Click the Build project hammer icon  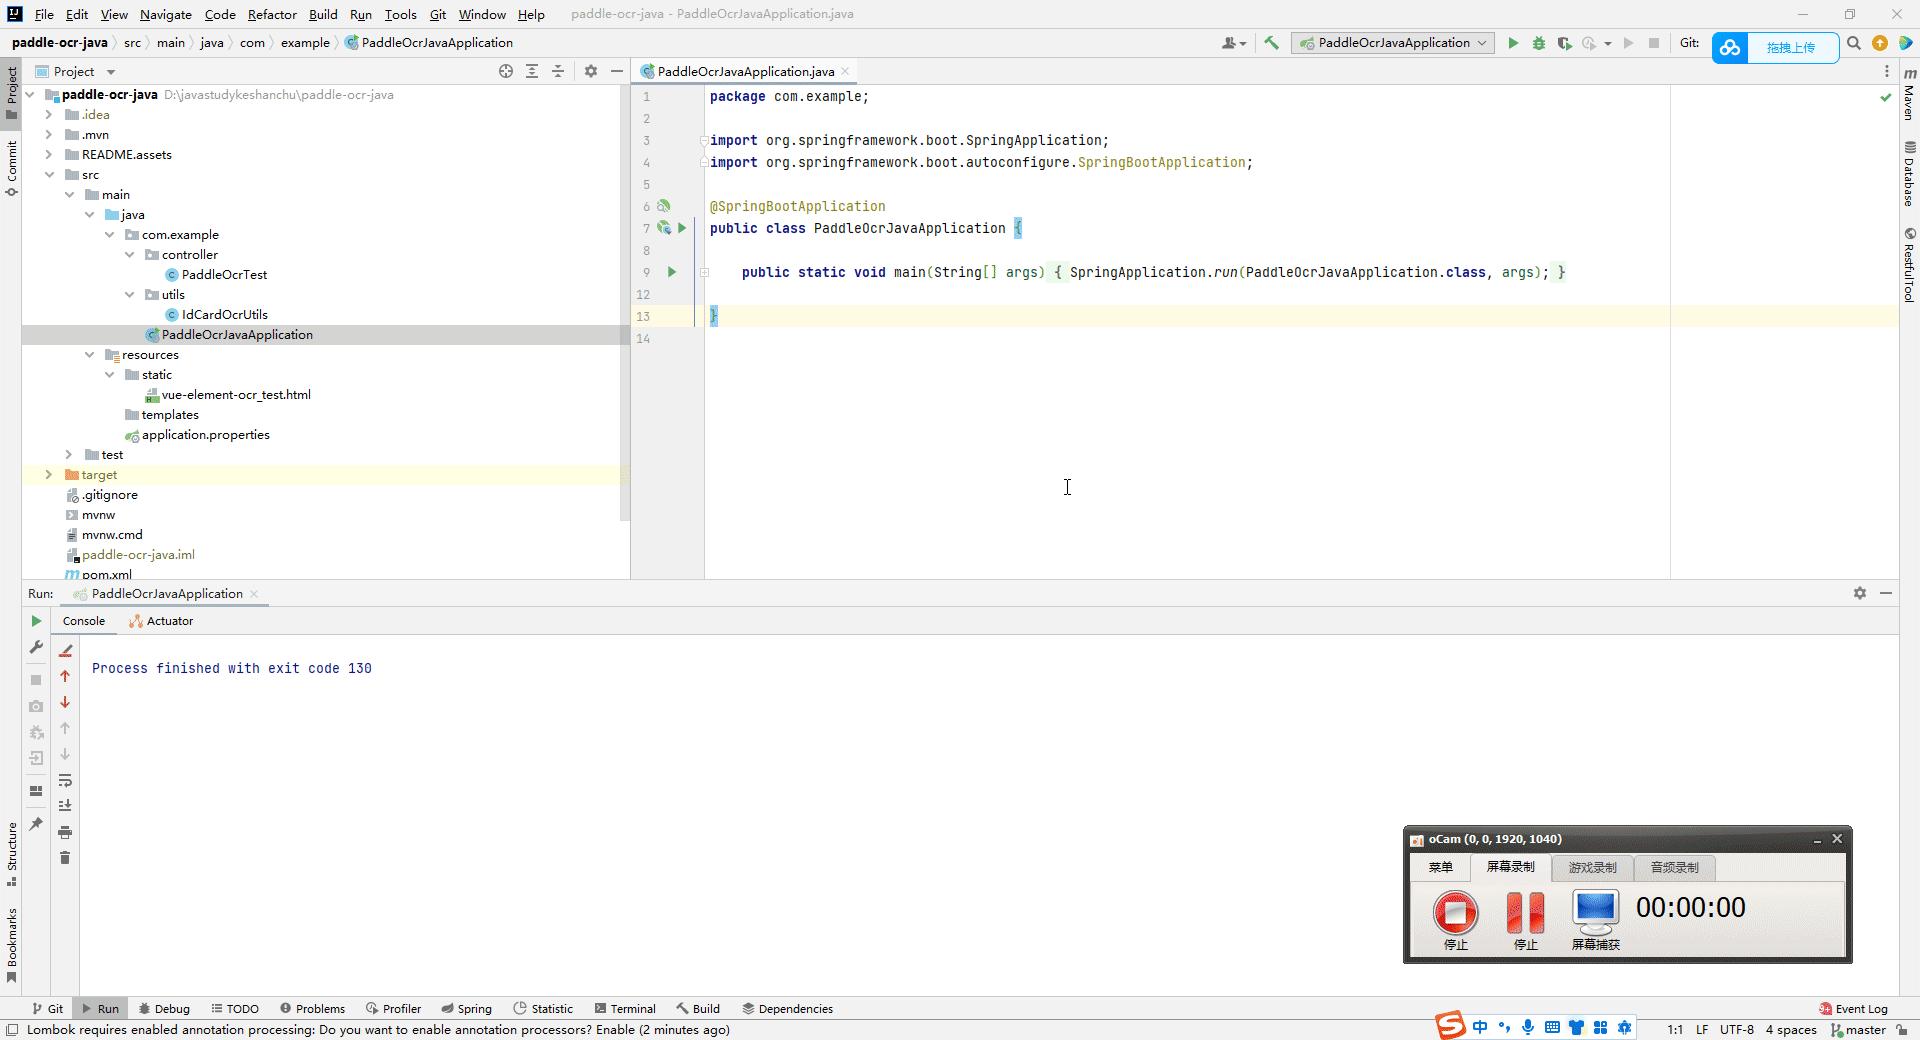[1271, 43]
